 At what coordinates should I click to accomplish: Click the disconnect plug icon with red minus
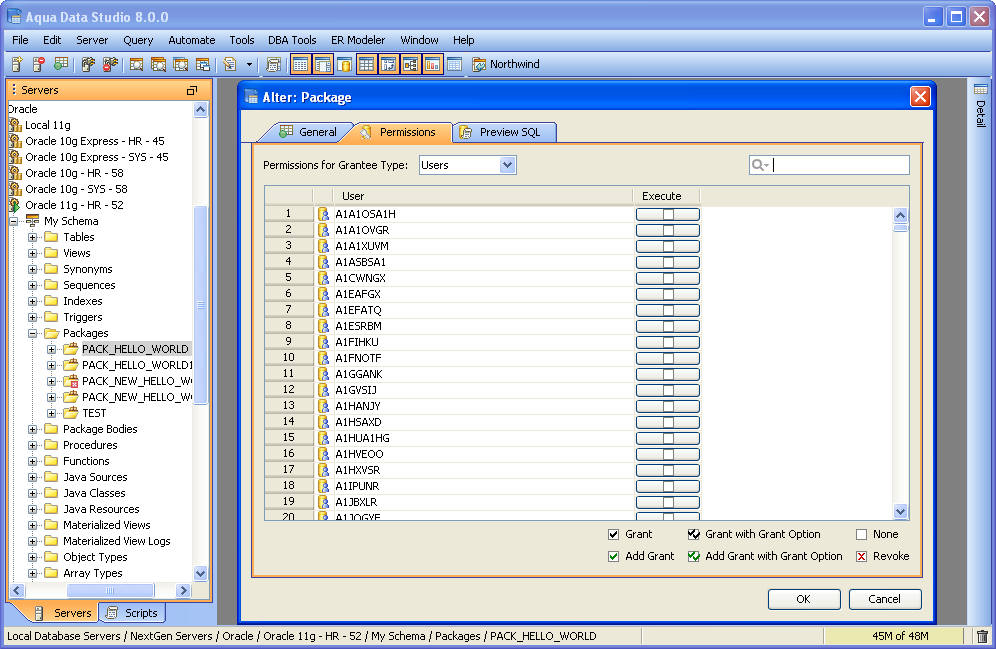coord(111,64)
